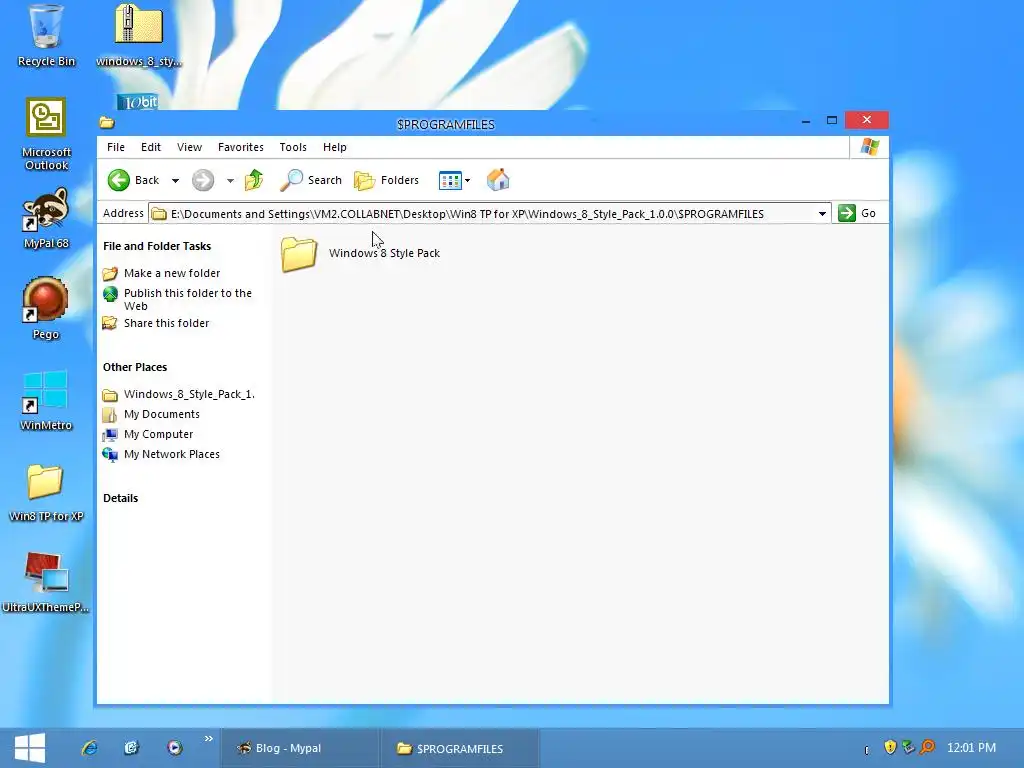The width and height of the screenshot is (1024, 768).
Task: Click the Windows flag logo in menu bar
Action: click(869, 147)
